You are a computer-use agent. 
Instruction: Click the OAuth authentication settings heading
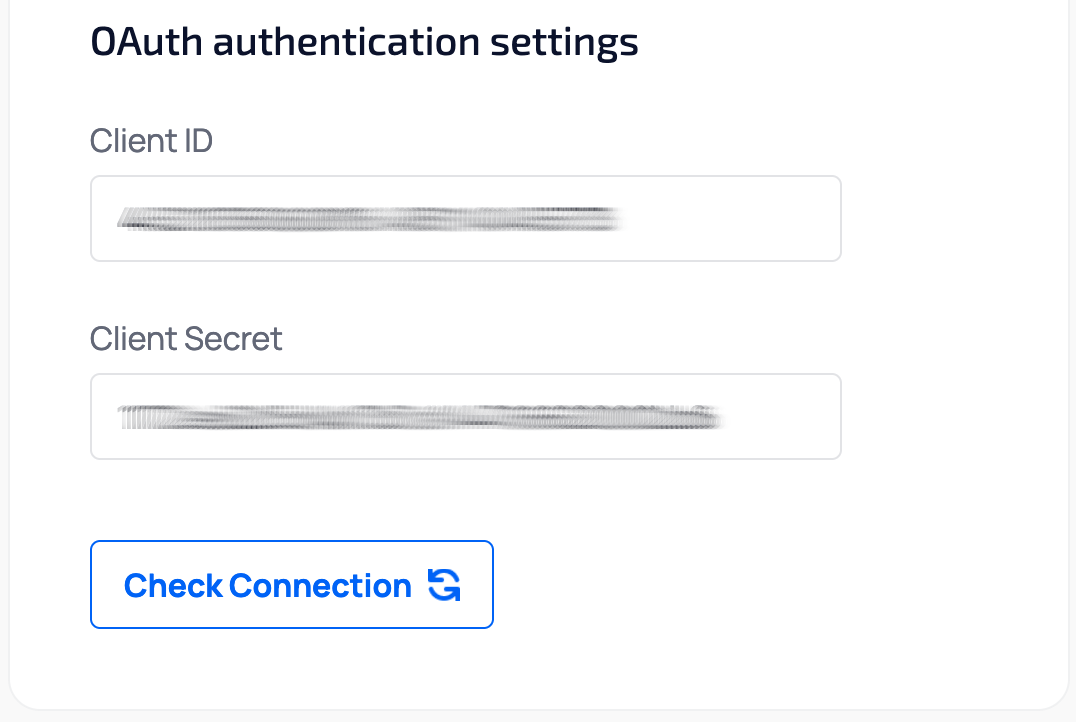click(364, 43)
